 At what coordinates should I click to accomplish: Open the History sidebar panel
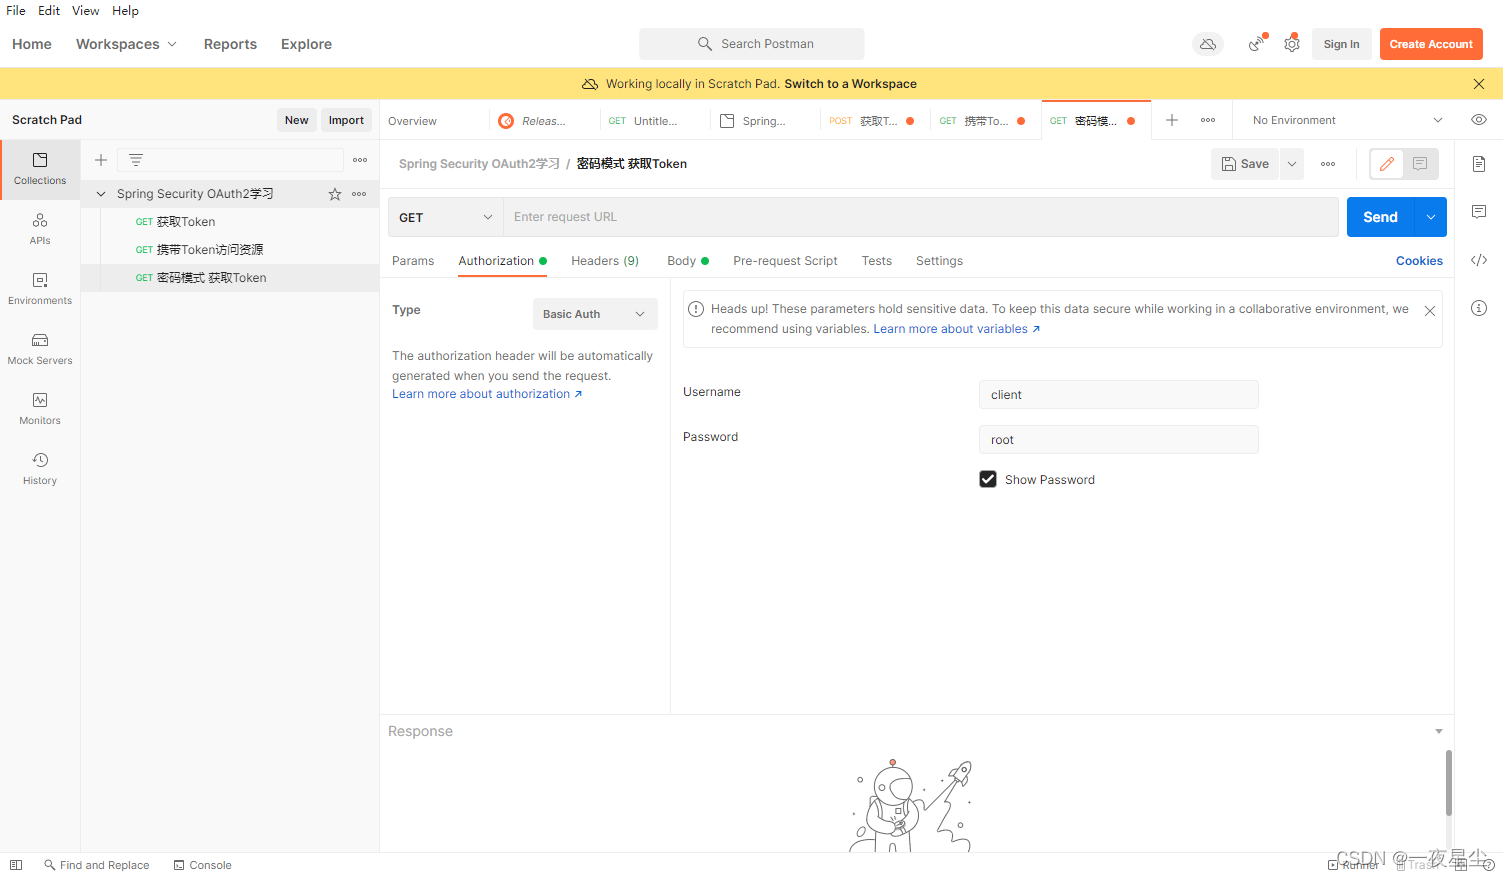tap(40, 469)
